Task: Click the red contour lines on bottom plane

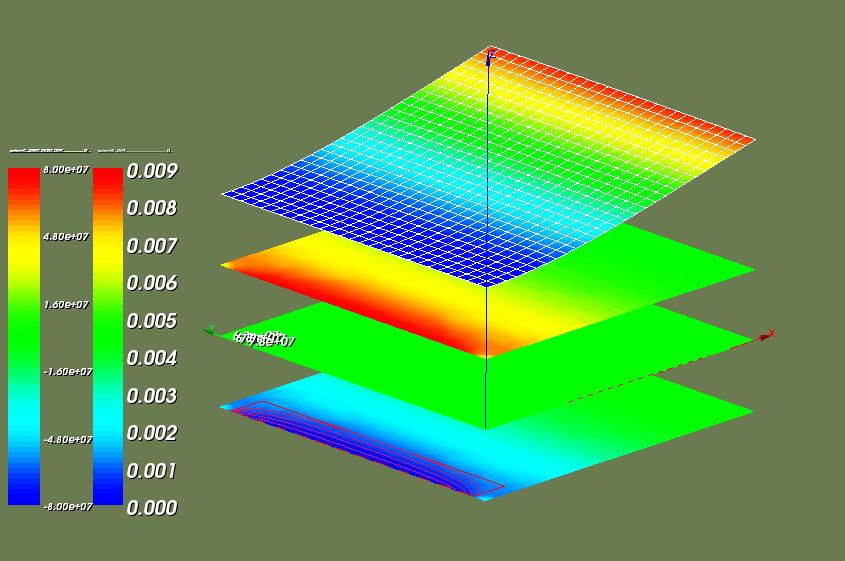Action: (x=366, y=446)
